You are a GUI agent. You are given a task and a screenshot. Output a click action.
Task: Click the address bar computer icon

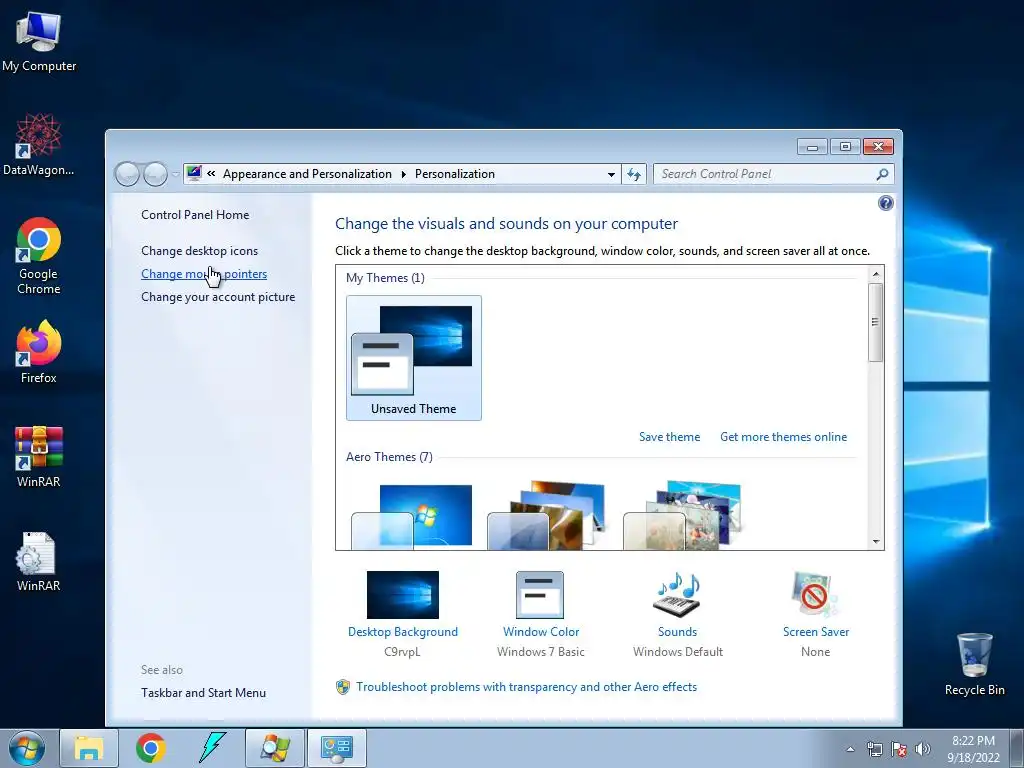click(194, 174)
